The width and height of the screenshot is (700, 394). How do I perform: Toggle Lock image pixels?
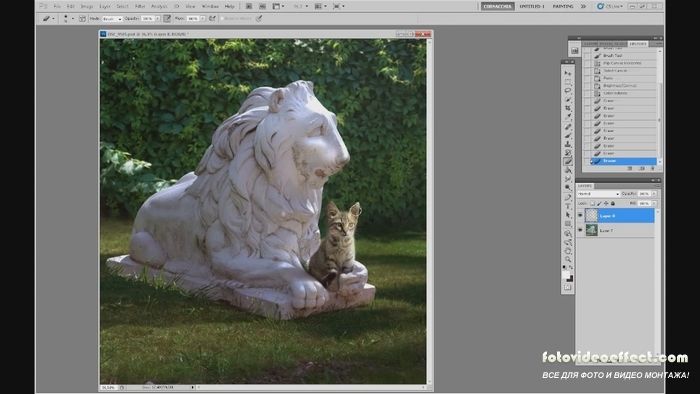click(599, 203)
